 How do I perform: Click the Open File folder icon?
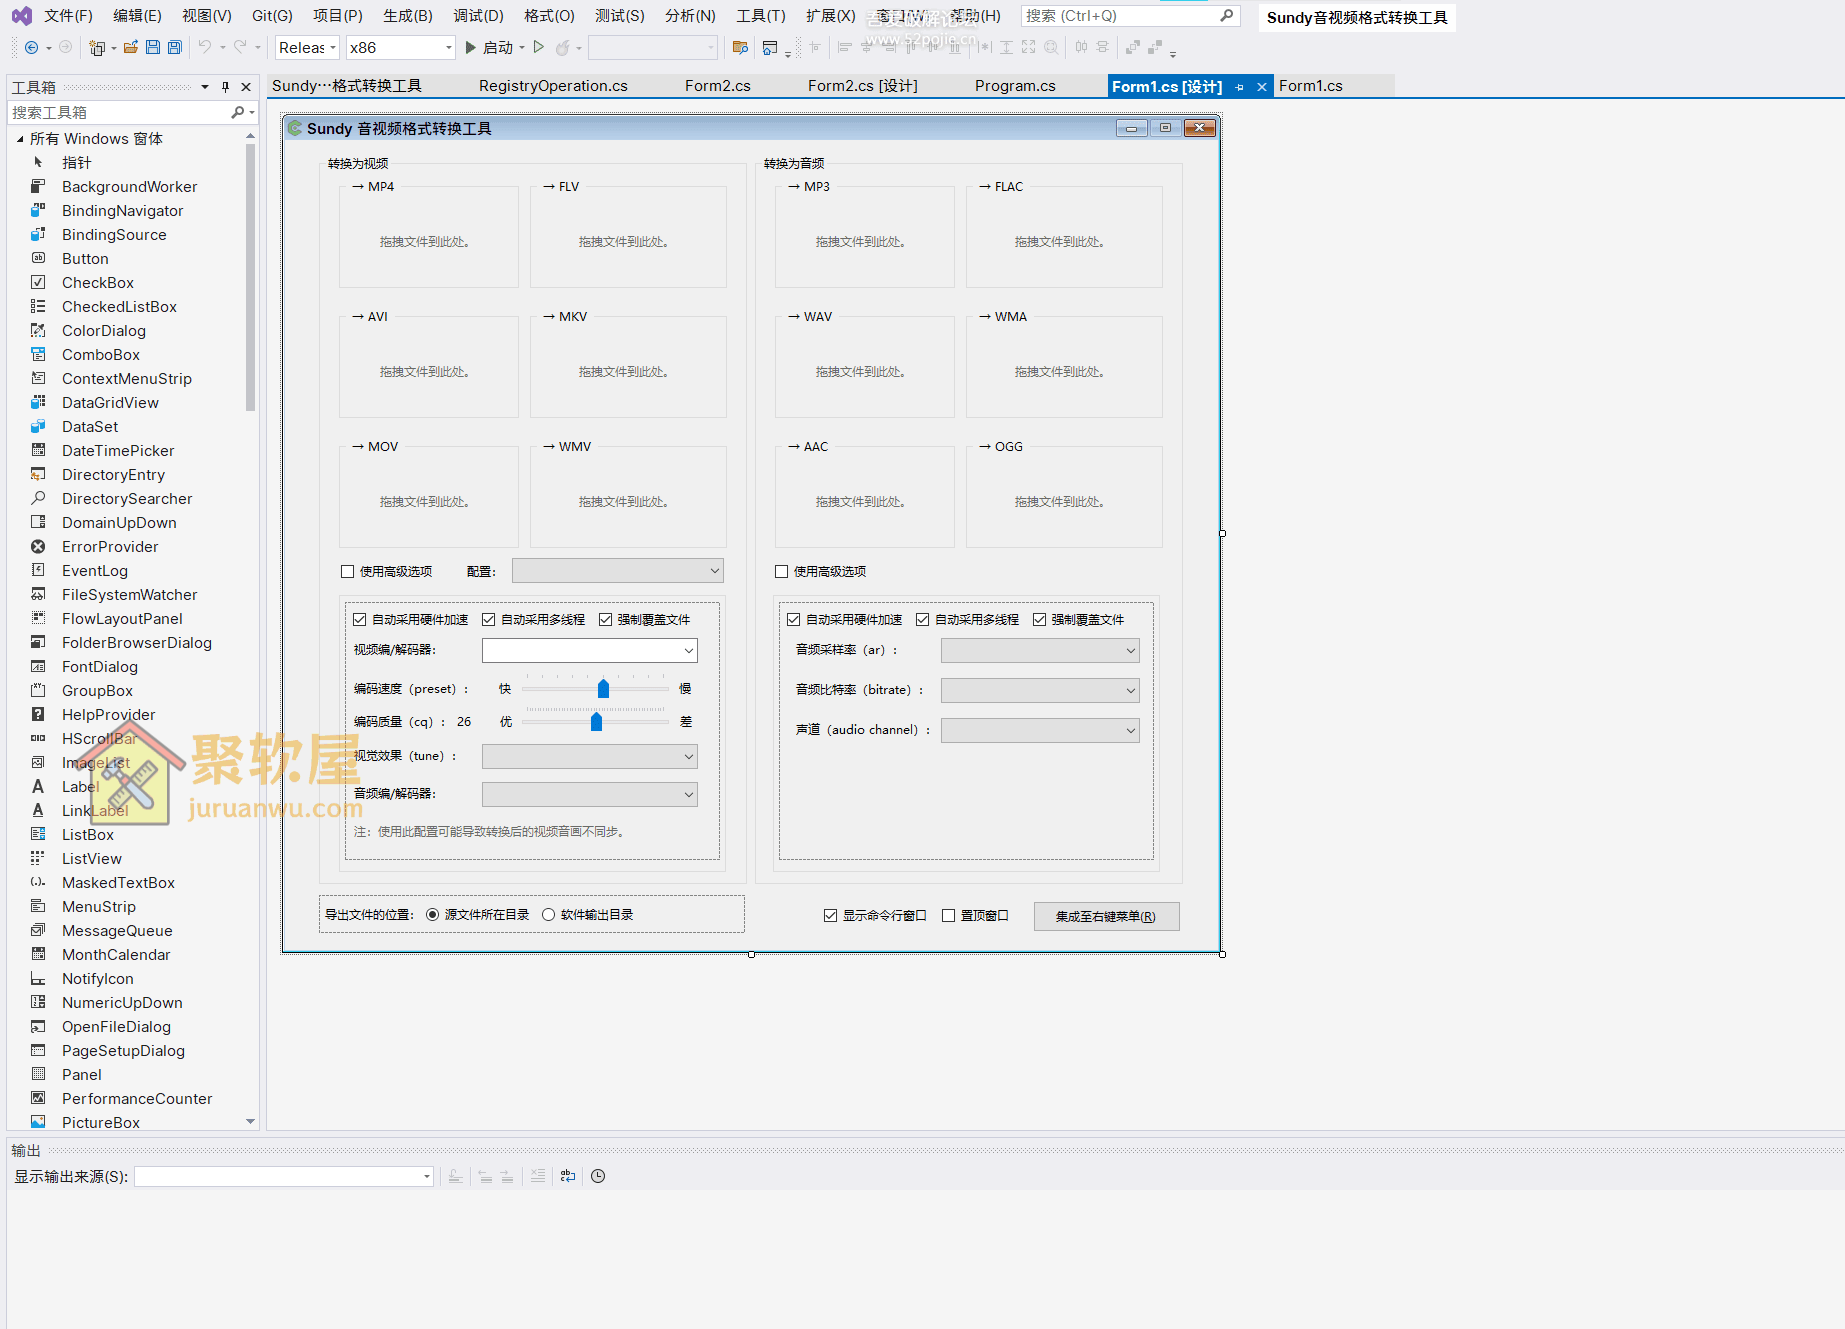click(131, 47)
